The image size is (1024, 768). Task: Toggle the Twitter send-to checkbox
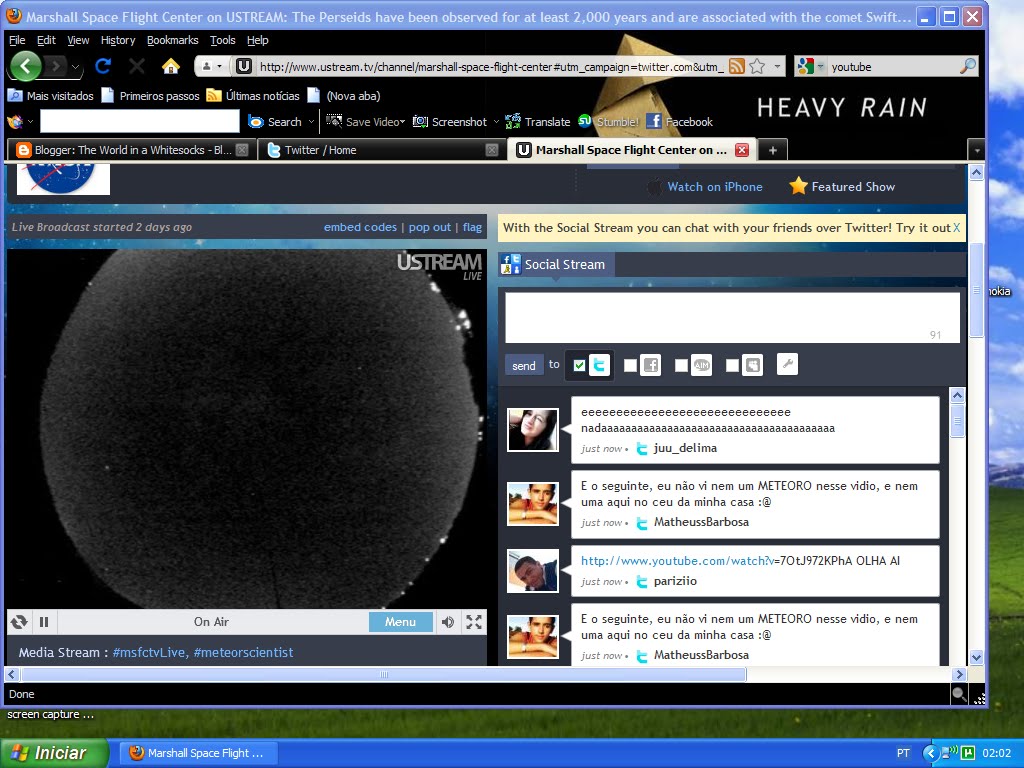(579, 365)
